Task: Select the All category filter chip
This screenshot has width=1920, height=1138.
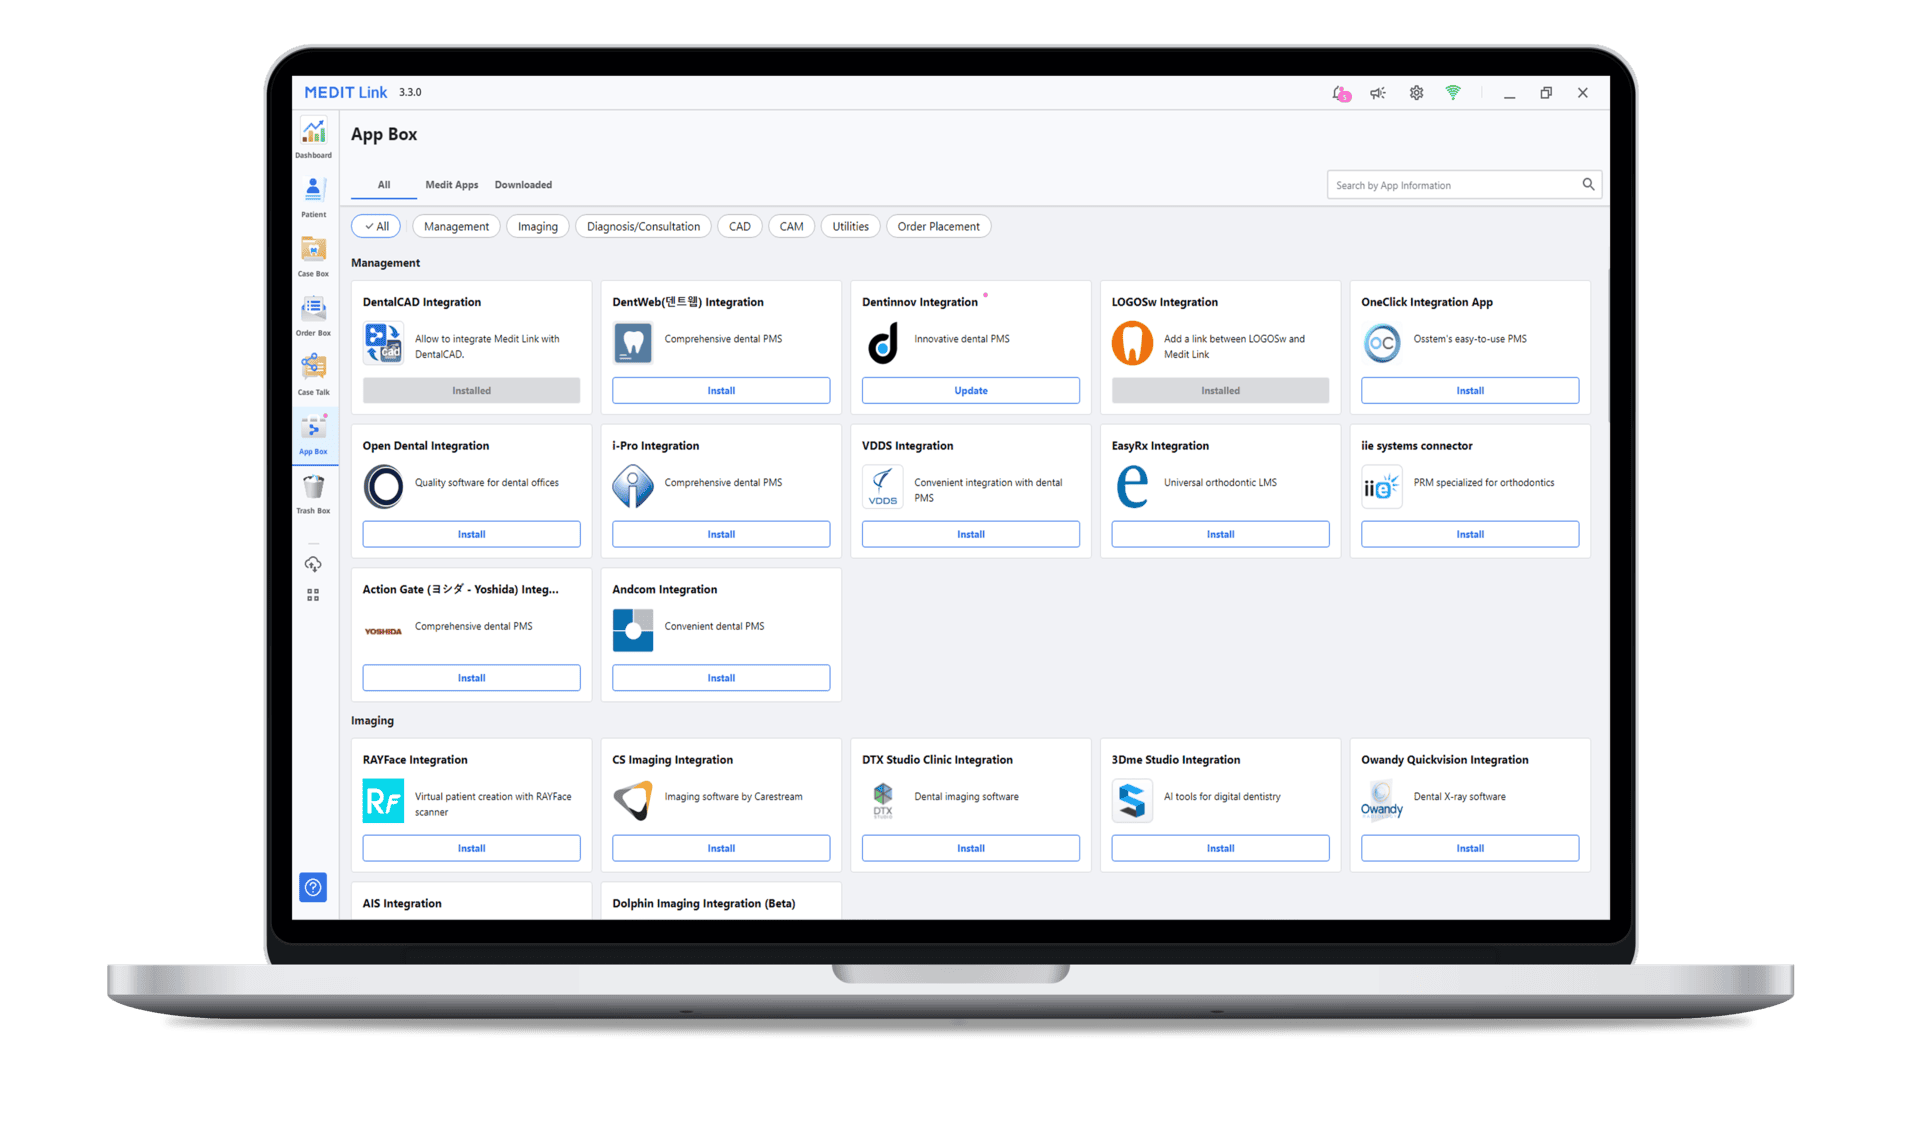Action: coord(376,227)
